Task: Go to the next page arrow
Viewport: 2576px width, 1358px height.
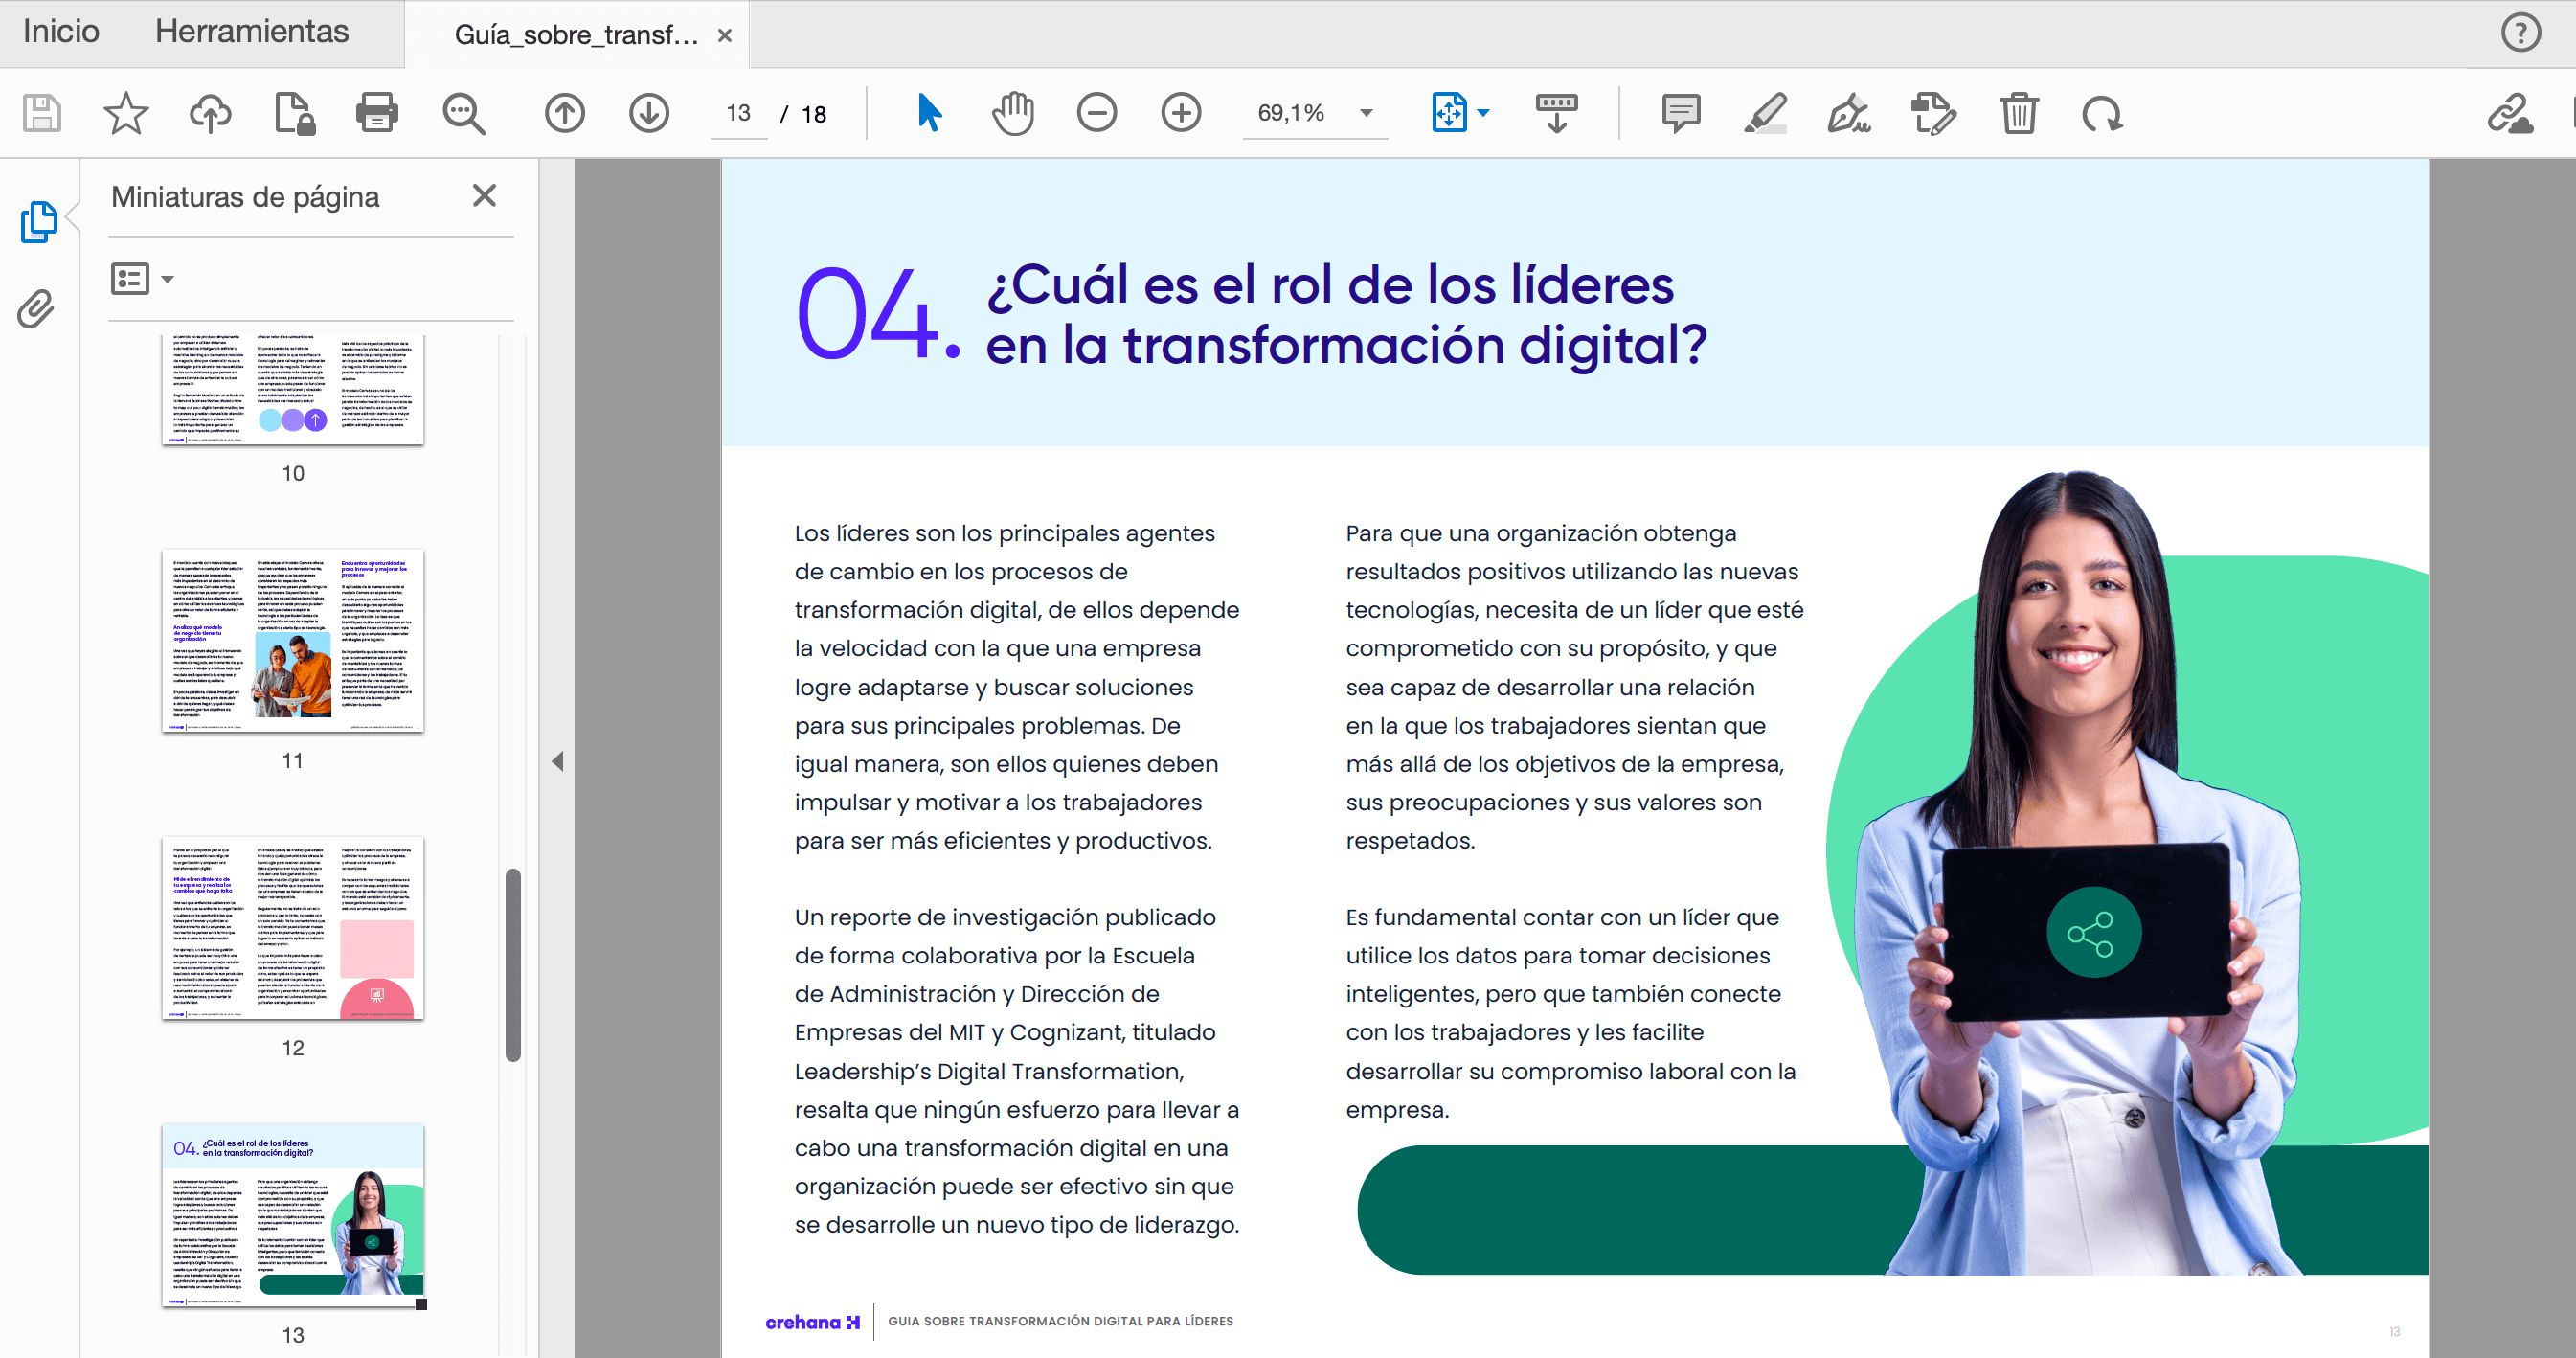Action: coord(649,113)
